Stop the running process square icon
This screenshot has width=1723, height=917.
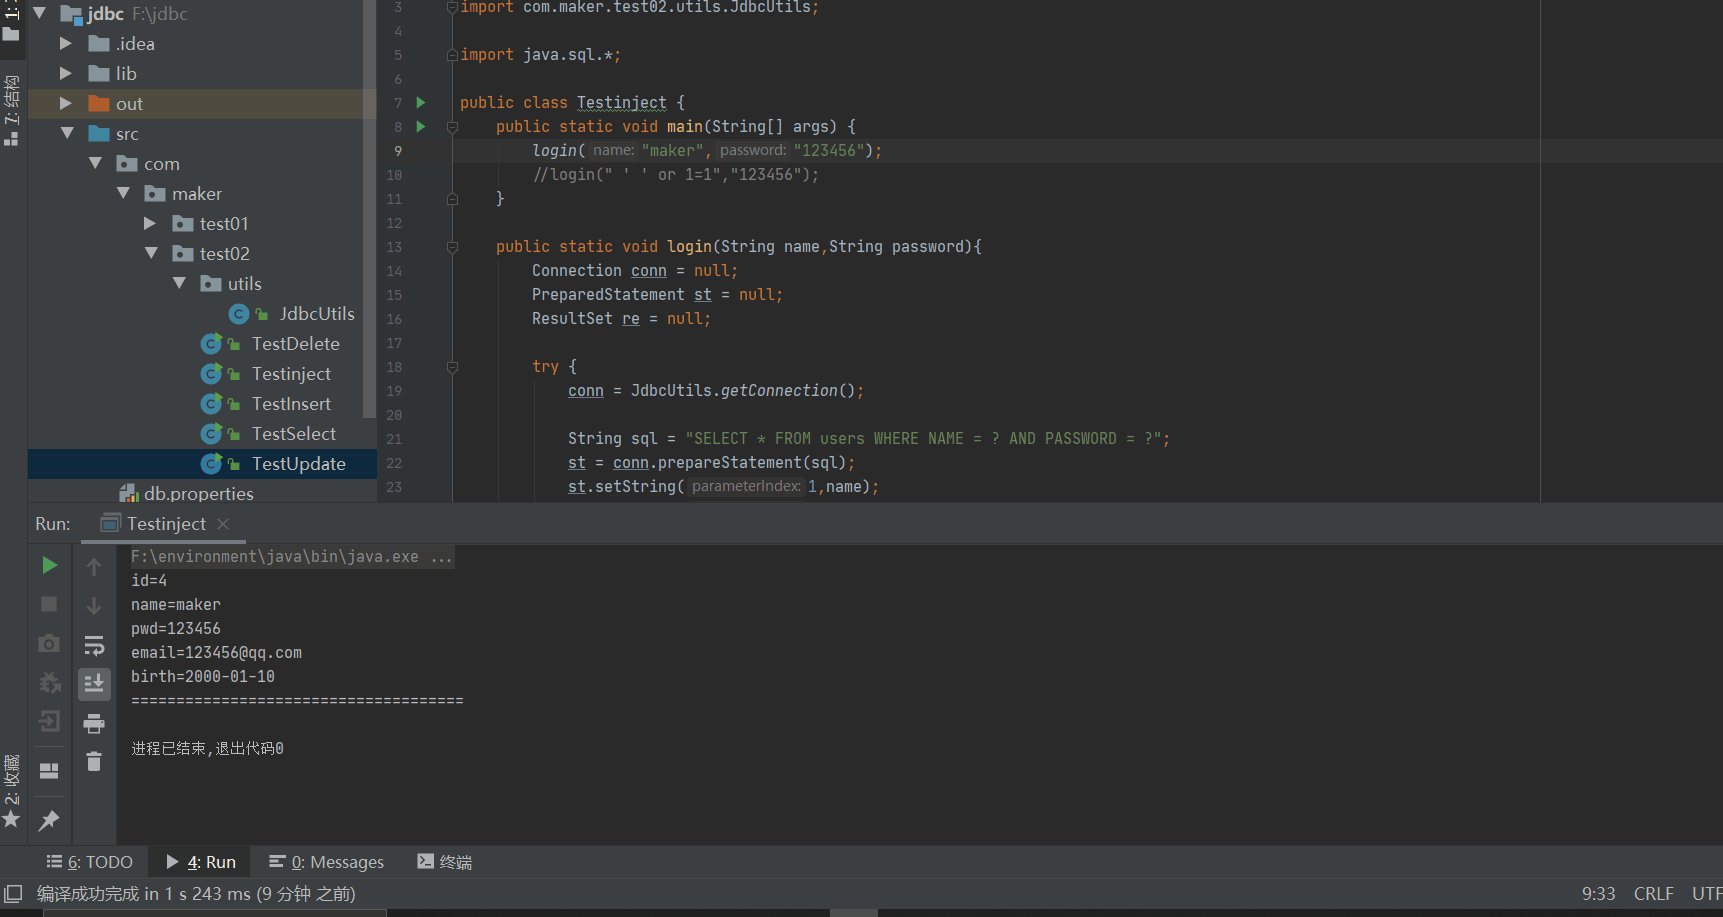pyautogui.click(x=49, y=604)
